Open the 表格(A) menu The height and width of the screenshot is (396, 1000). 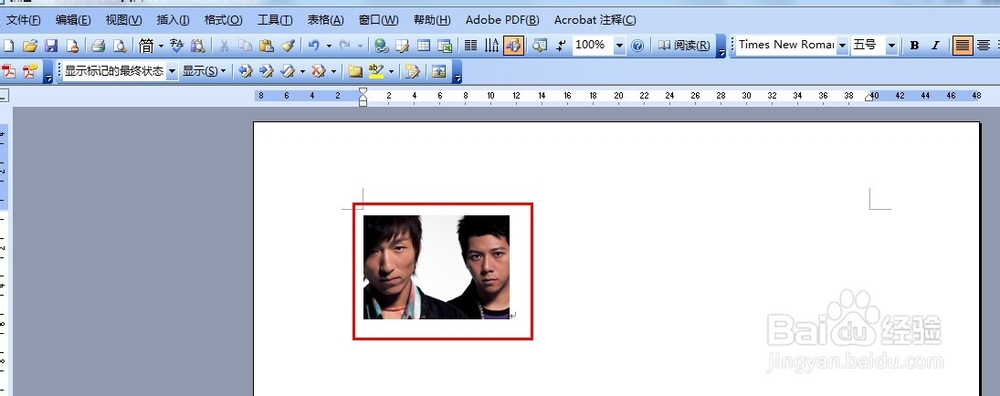click(x=325, y=20)
